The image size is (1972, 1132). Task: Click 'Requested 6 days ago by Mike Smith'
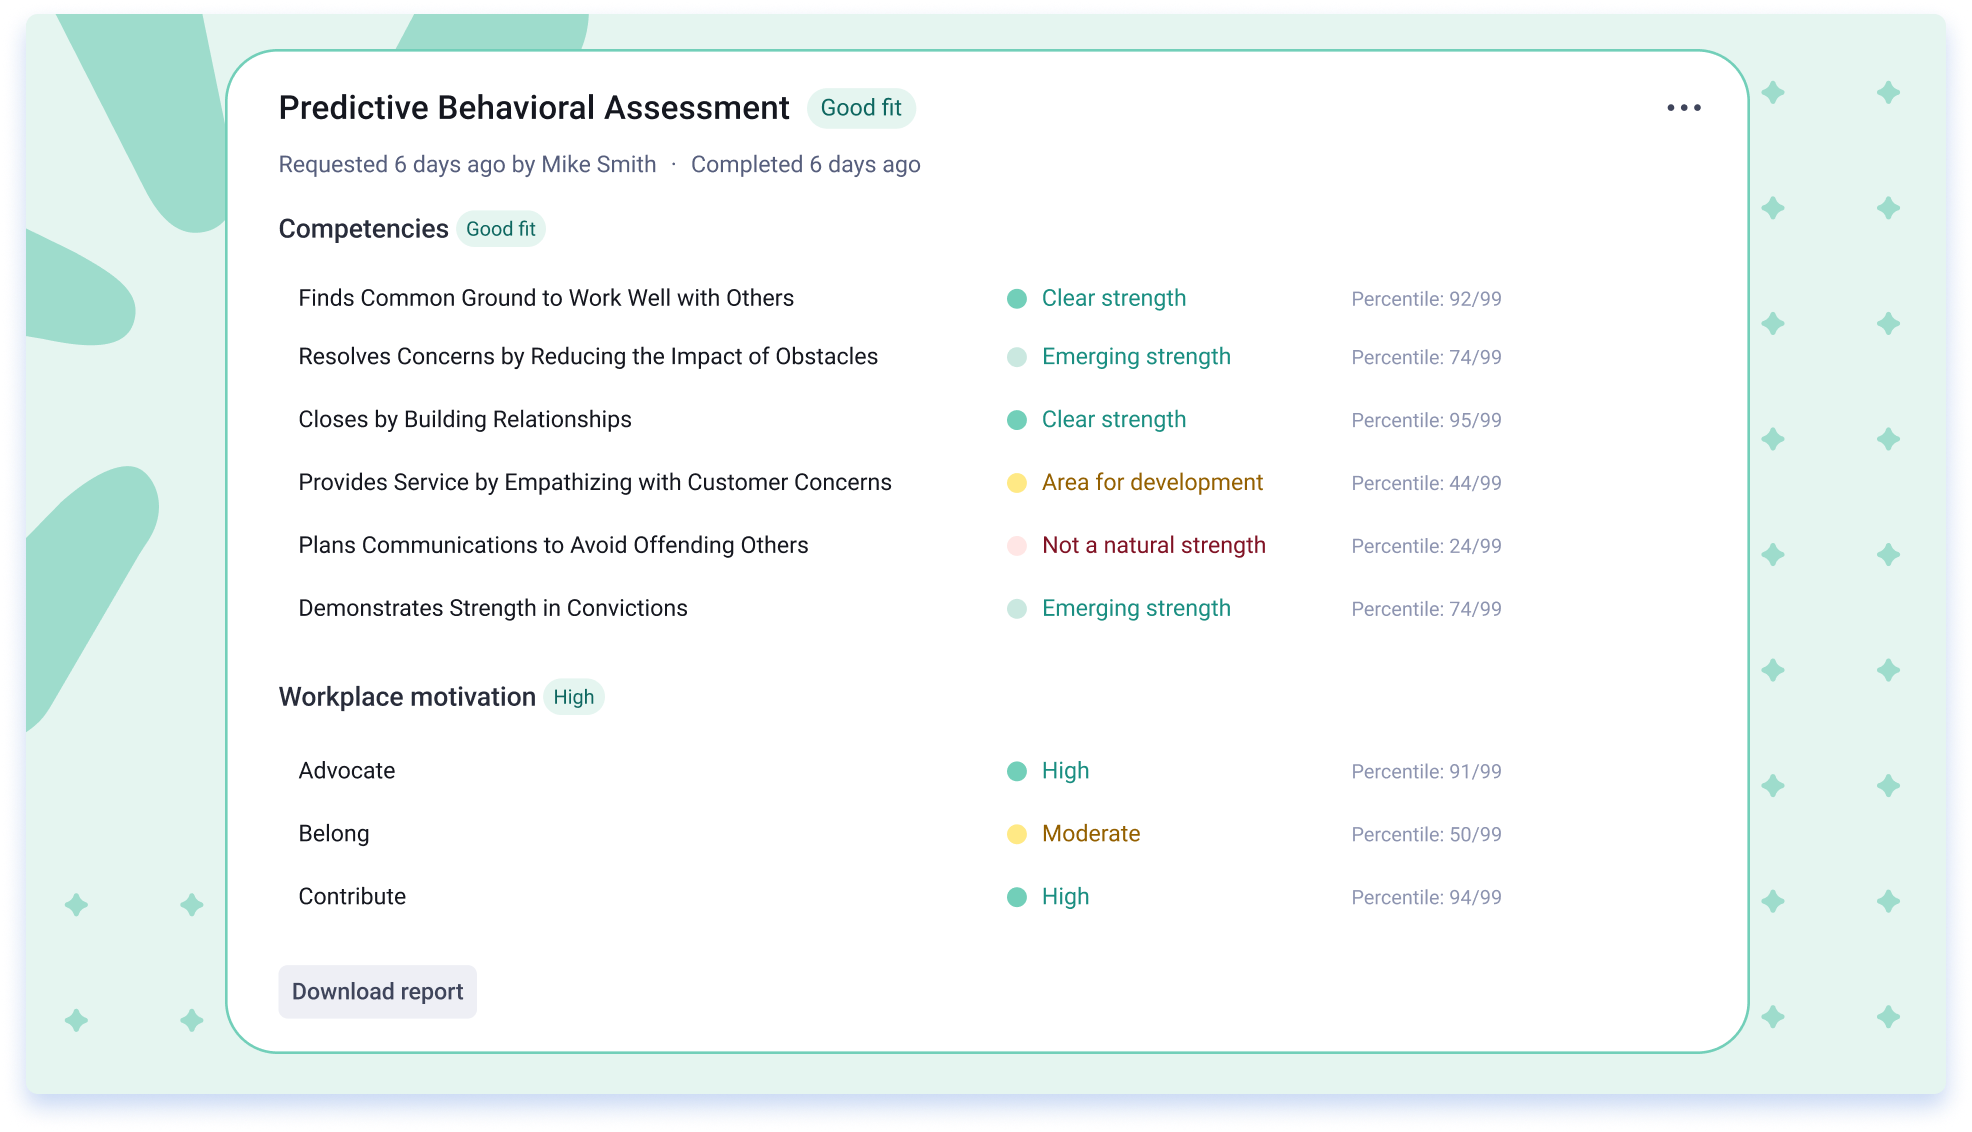(x=467, y=165)
